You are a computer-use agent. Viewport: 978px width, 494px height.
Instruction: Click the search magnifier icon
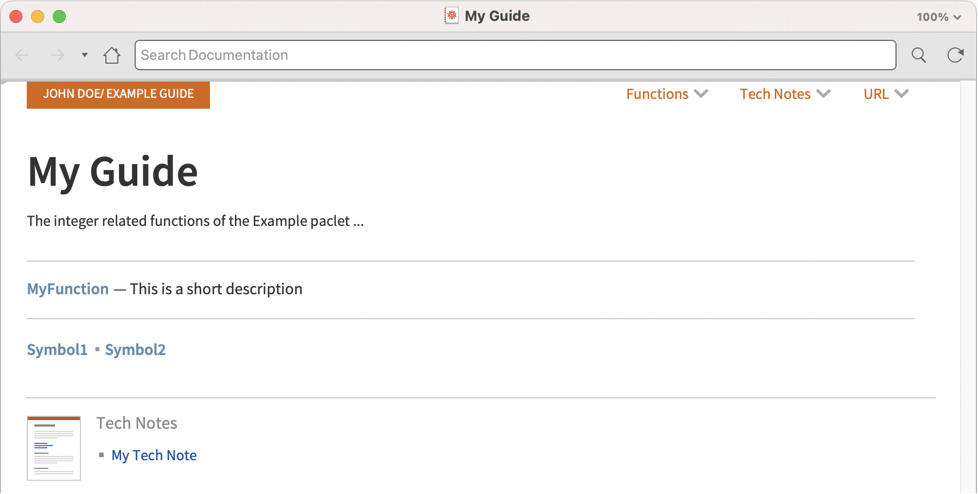click(x=918, y=55)
